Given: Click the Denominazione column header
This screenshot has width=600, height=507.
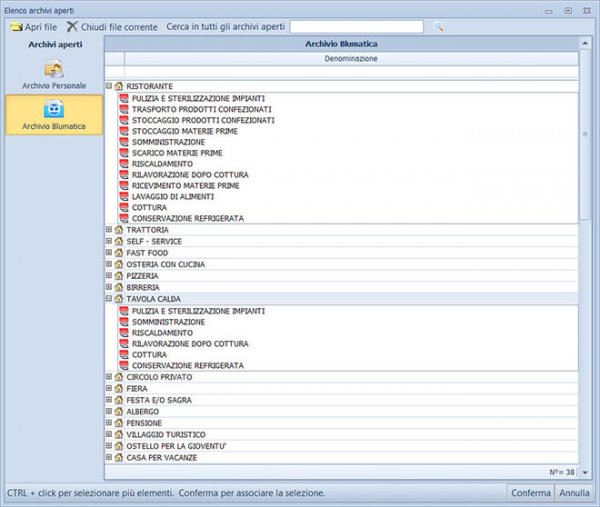Looking at the screenshot, I should (343, 59).
